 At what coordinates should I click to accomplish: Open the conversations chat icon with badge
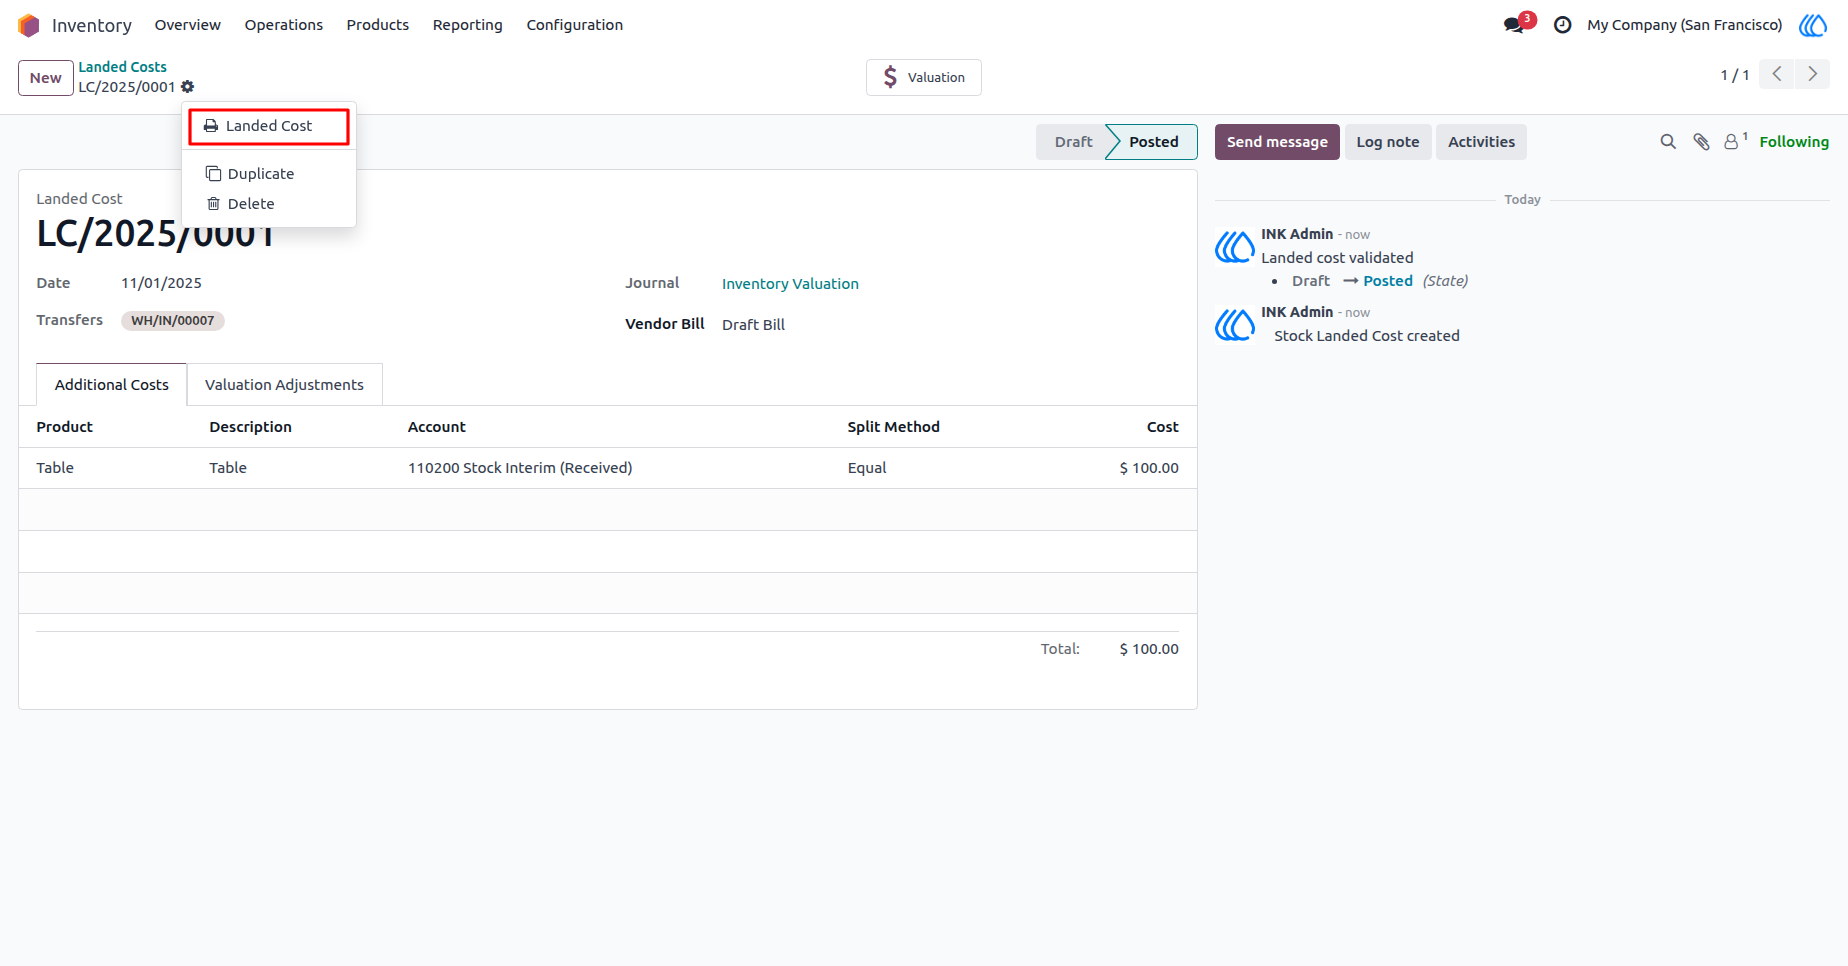click(x=1515, y=25)
